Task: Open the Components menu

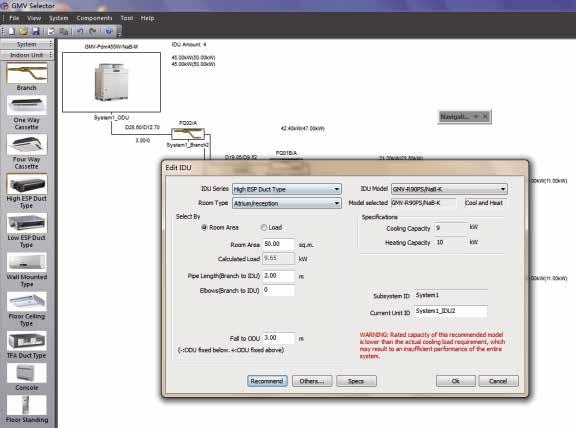Action: (x=94, y=18)
